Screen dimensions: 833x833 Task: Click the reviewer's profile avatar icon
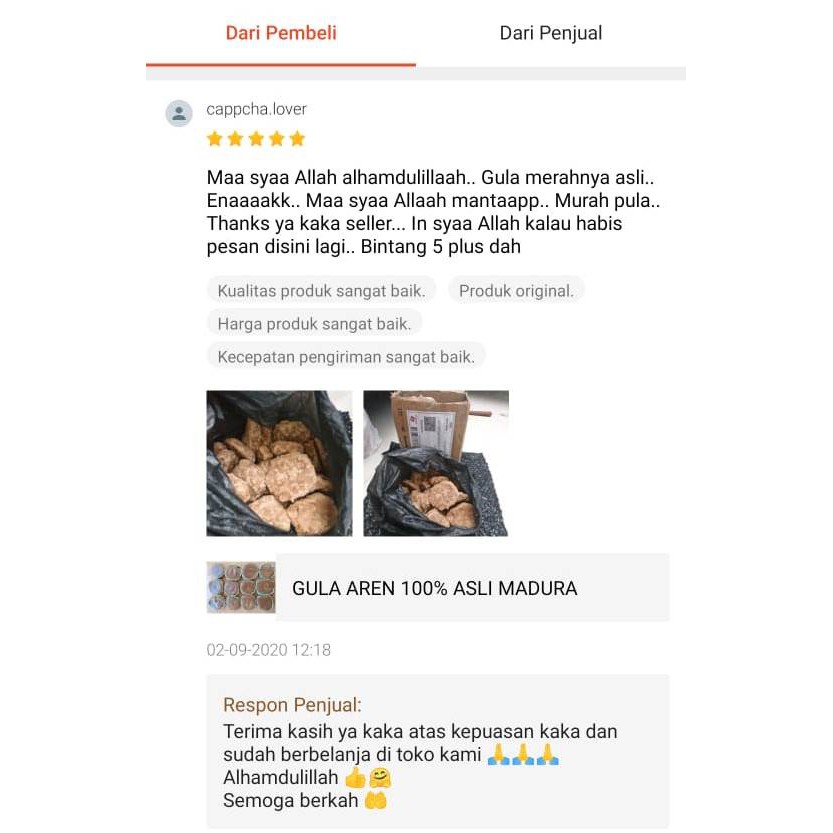179,113
